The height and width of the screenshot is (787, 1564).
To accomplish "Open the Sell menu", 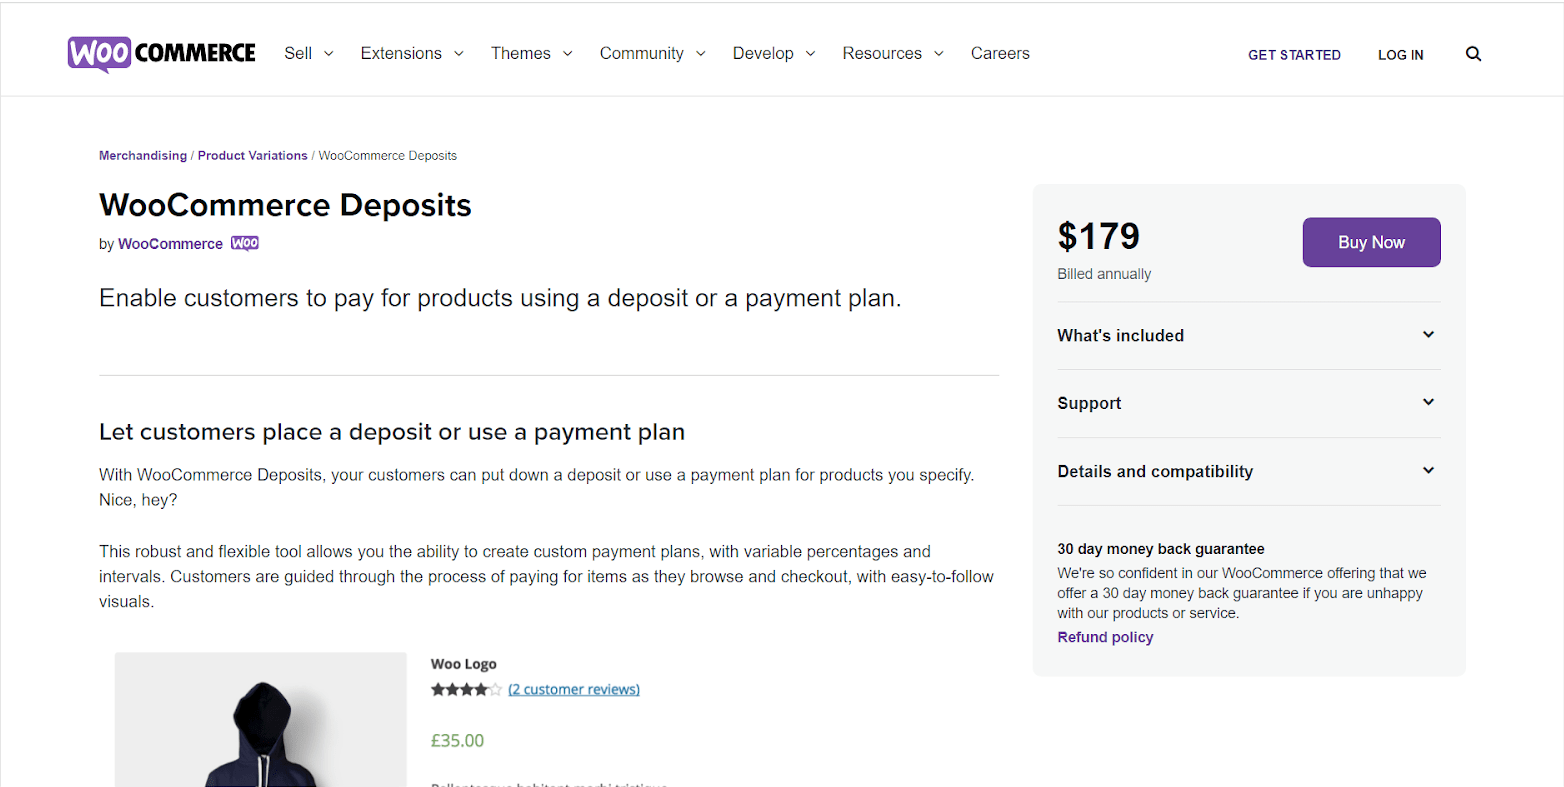I will coord(308,53).
